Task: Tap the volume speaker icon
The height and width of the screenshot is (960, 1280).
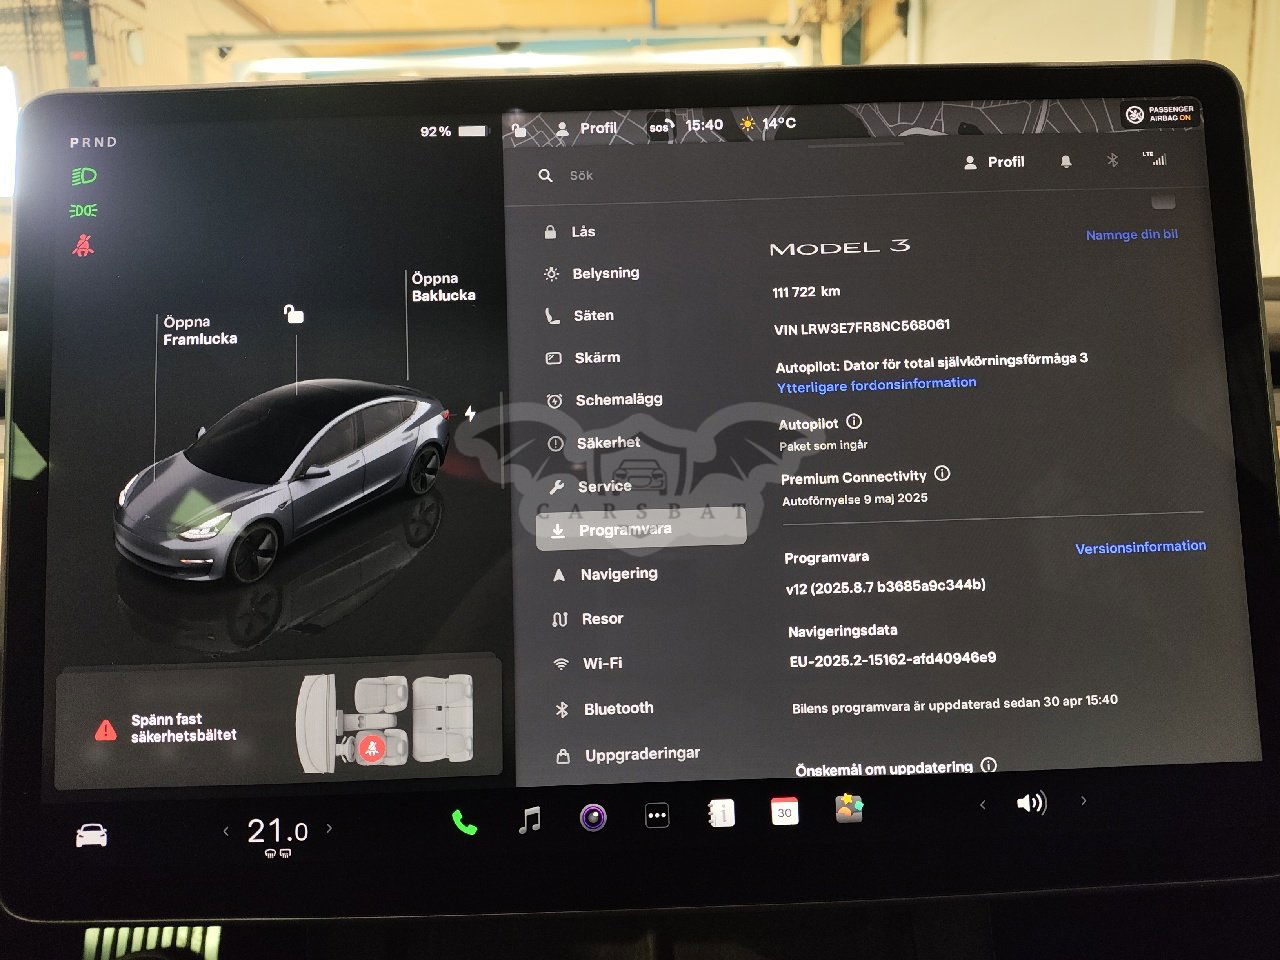Action: [x=1030, y=803]
